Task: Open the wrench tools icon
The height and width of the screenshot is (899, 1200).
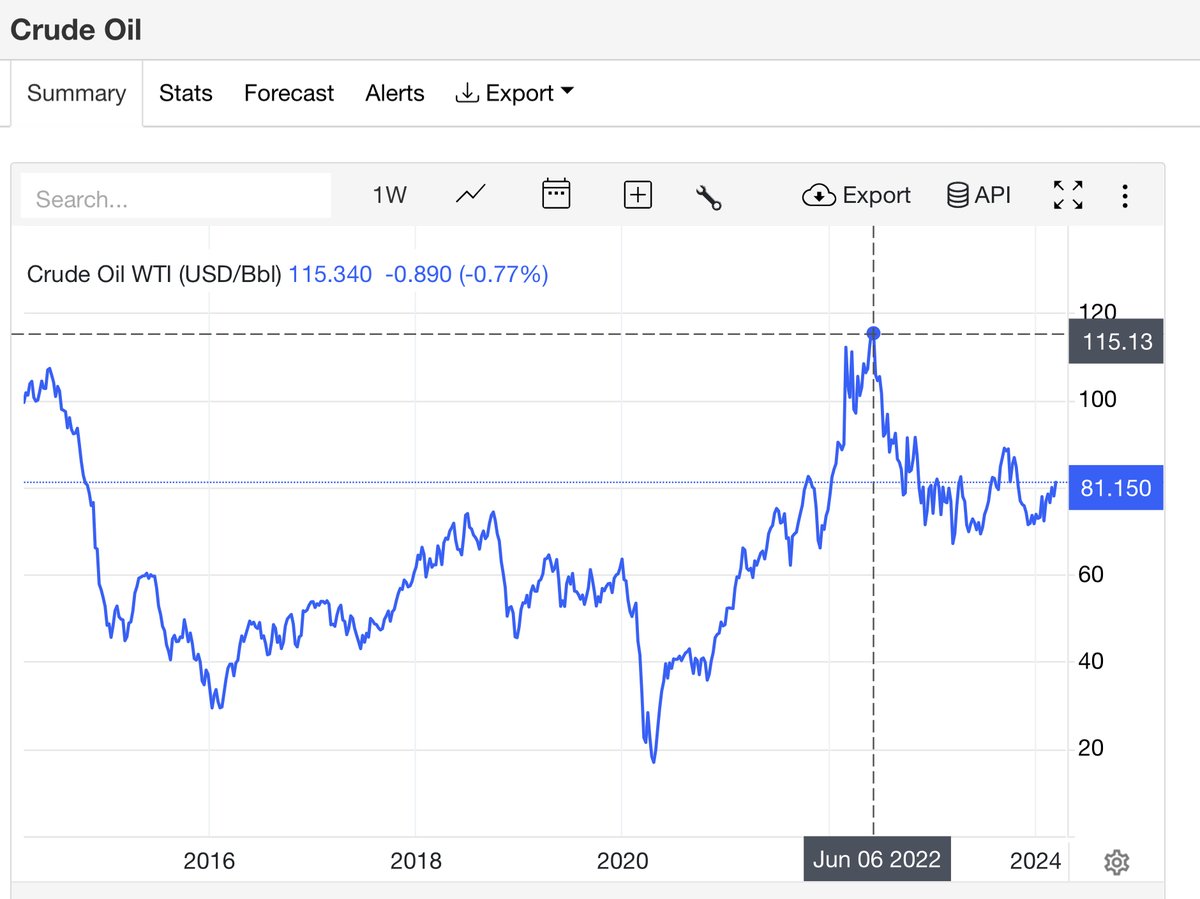Action: click(709, 197)
